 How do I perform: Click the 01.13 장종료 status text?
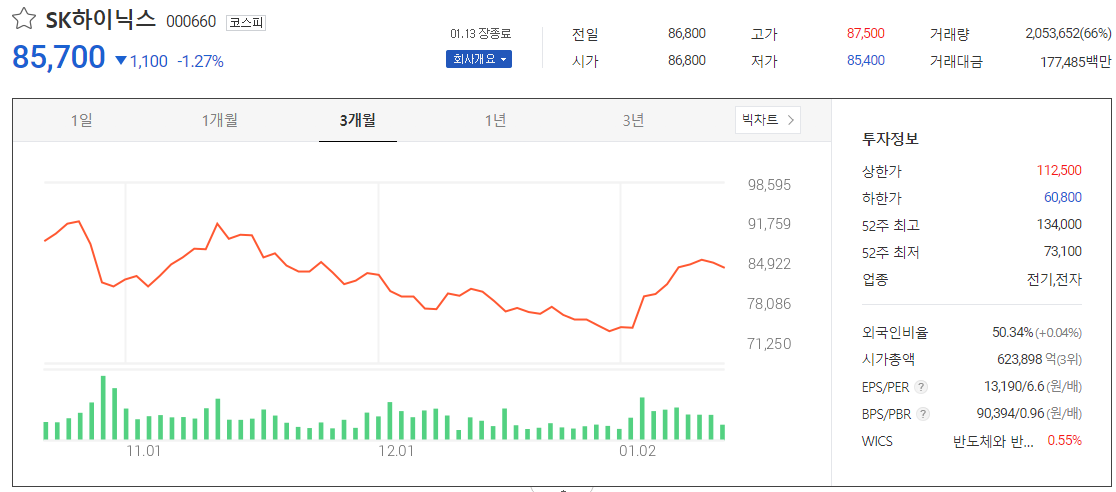coord(480,33)
